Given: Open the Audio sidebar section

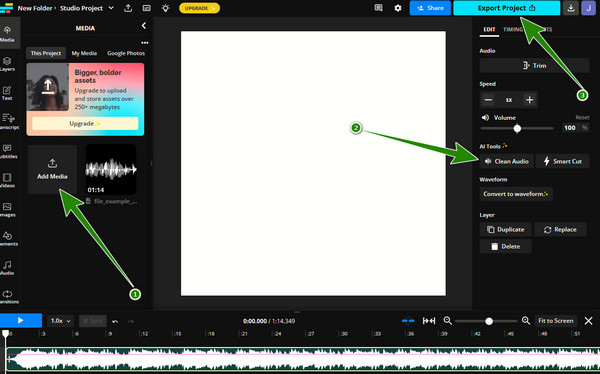Looking at the screenshot, I should [x=8, y=268].
